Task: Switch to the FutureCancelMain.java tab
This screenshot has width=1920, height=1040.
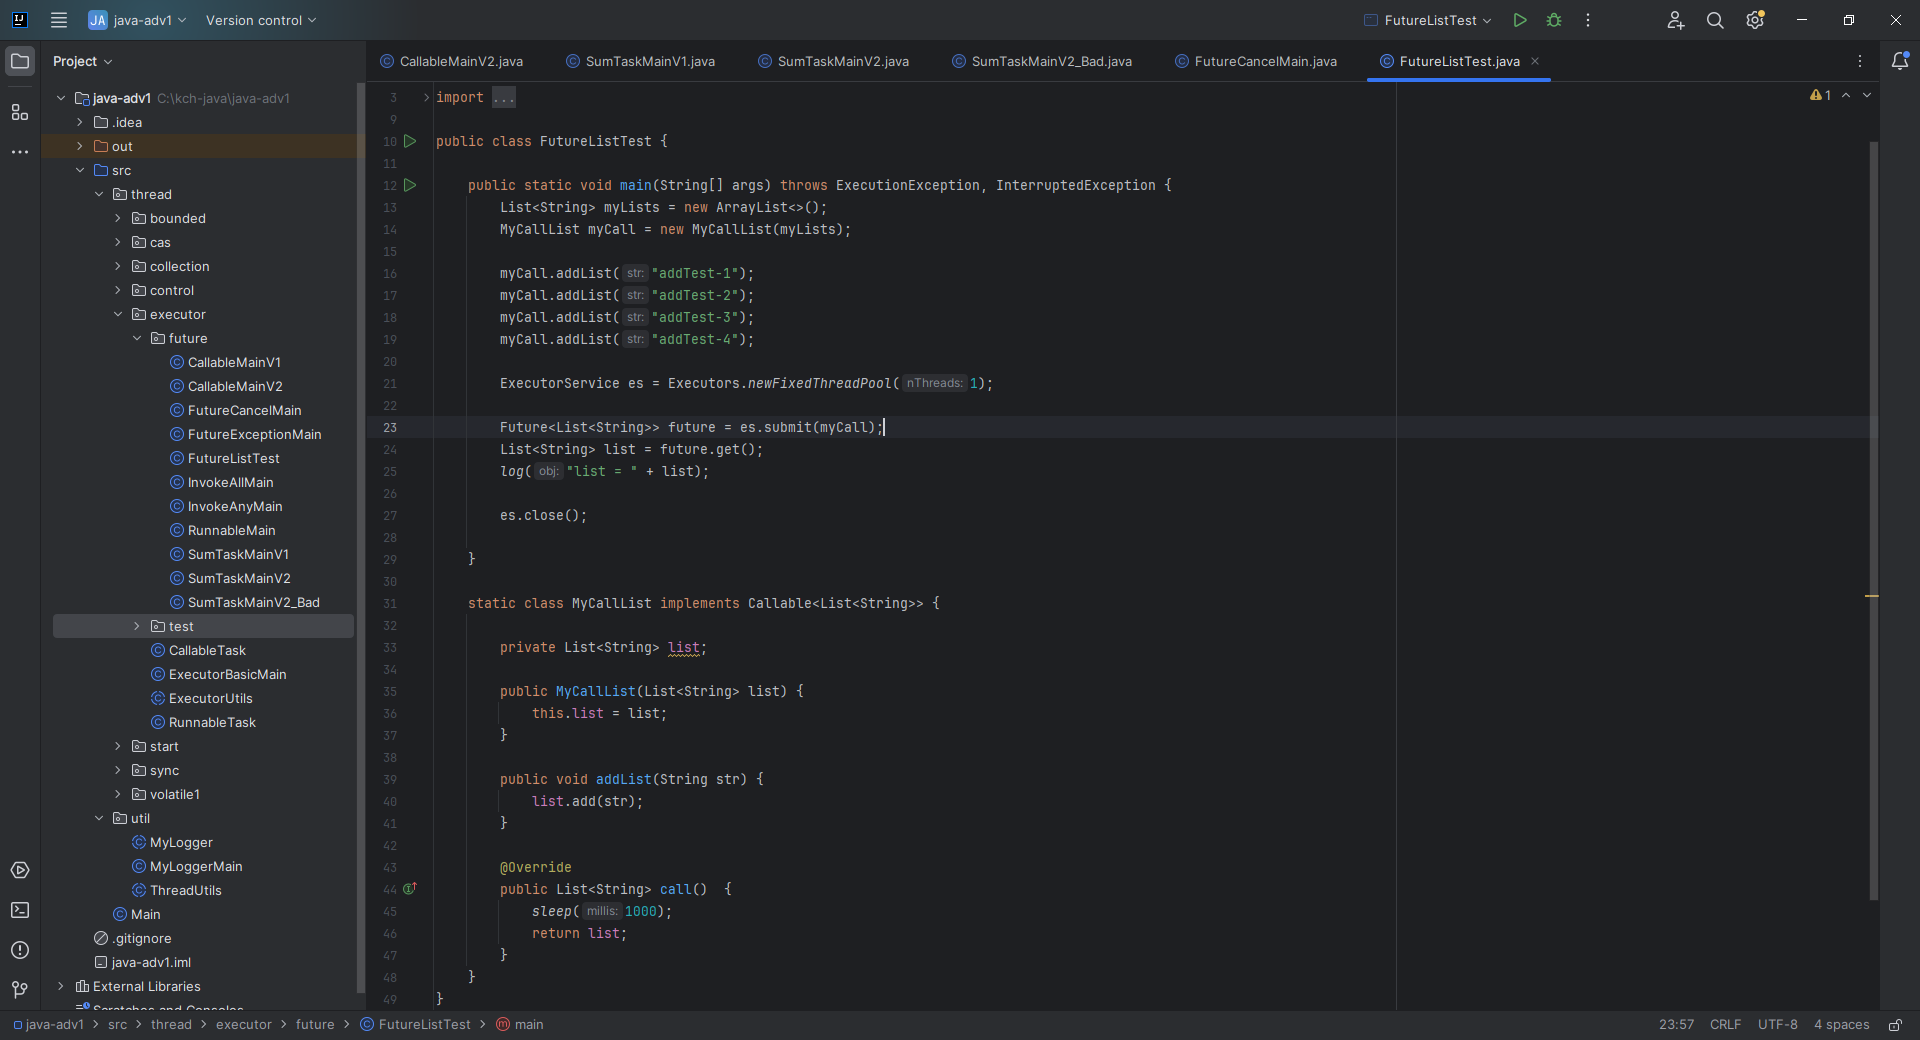Action: click(1256, 61)
